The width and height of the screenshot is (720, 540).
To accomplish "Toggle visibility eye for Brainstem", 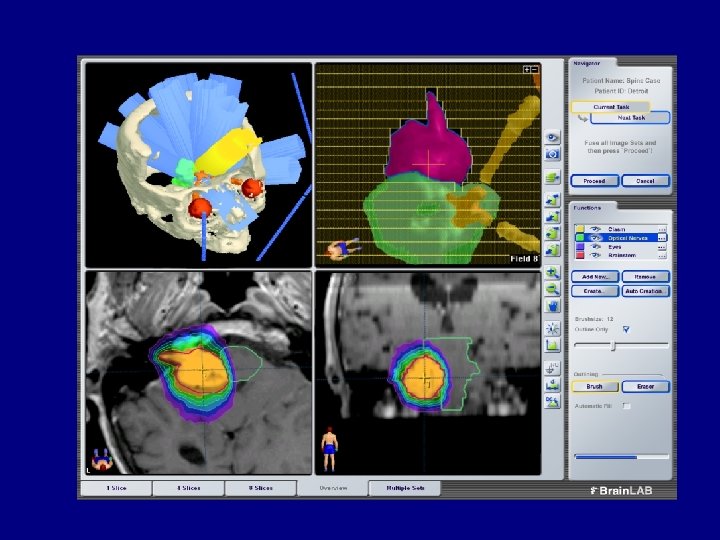I will [596, 255].
